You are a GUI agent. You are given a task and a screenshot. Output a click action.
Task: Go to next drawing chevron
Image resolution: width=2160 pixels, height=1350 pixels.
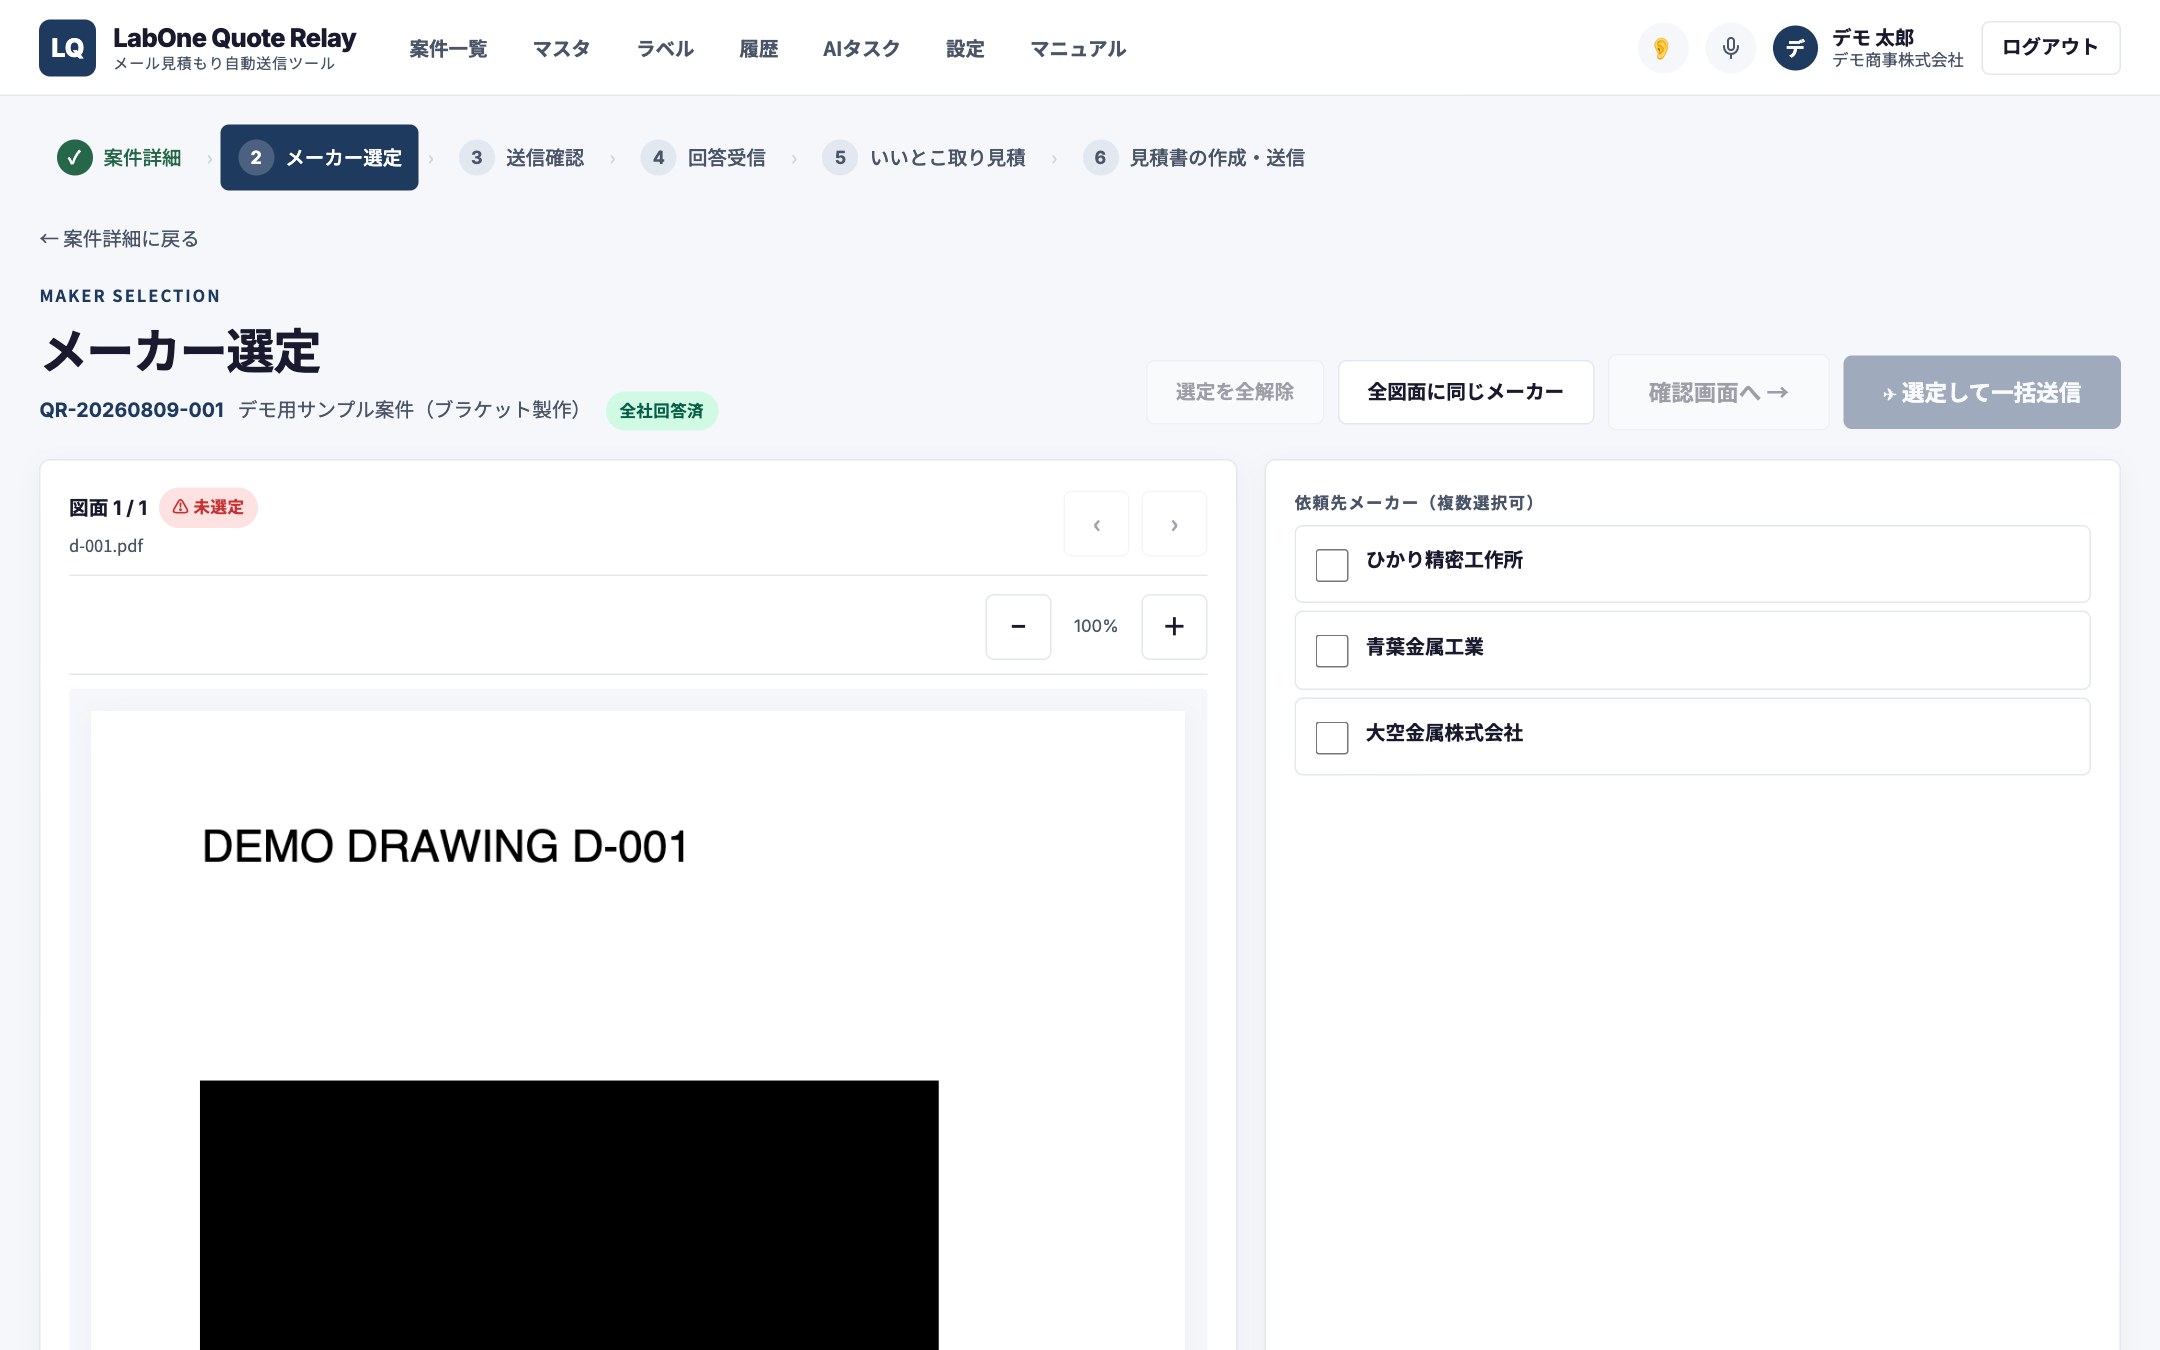coord(1174,524)
